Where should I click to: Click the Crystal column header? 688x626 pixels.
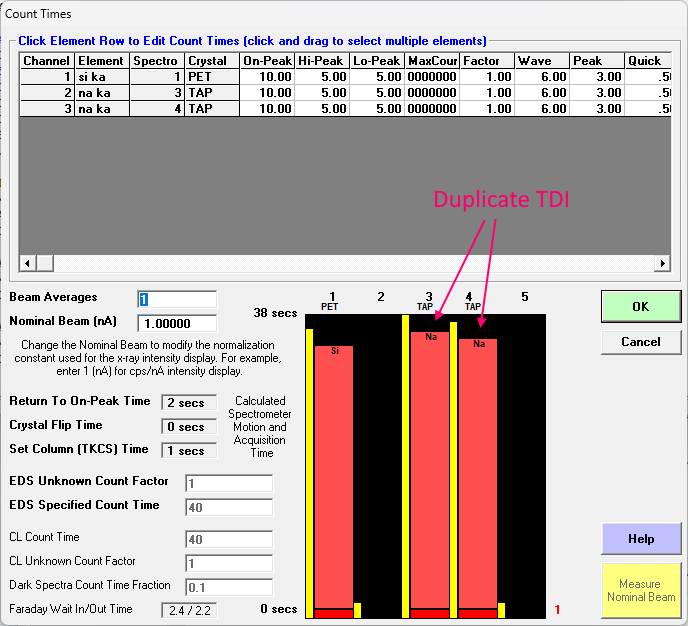tap(211, 61)
